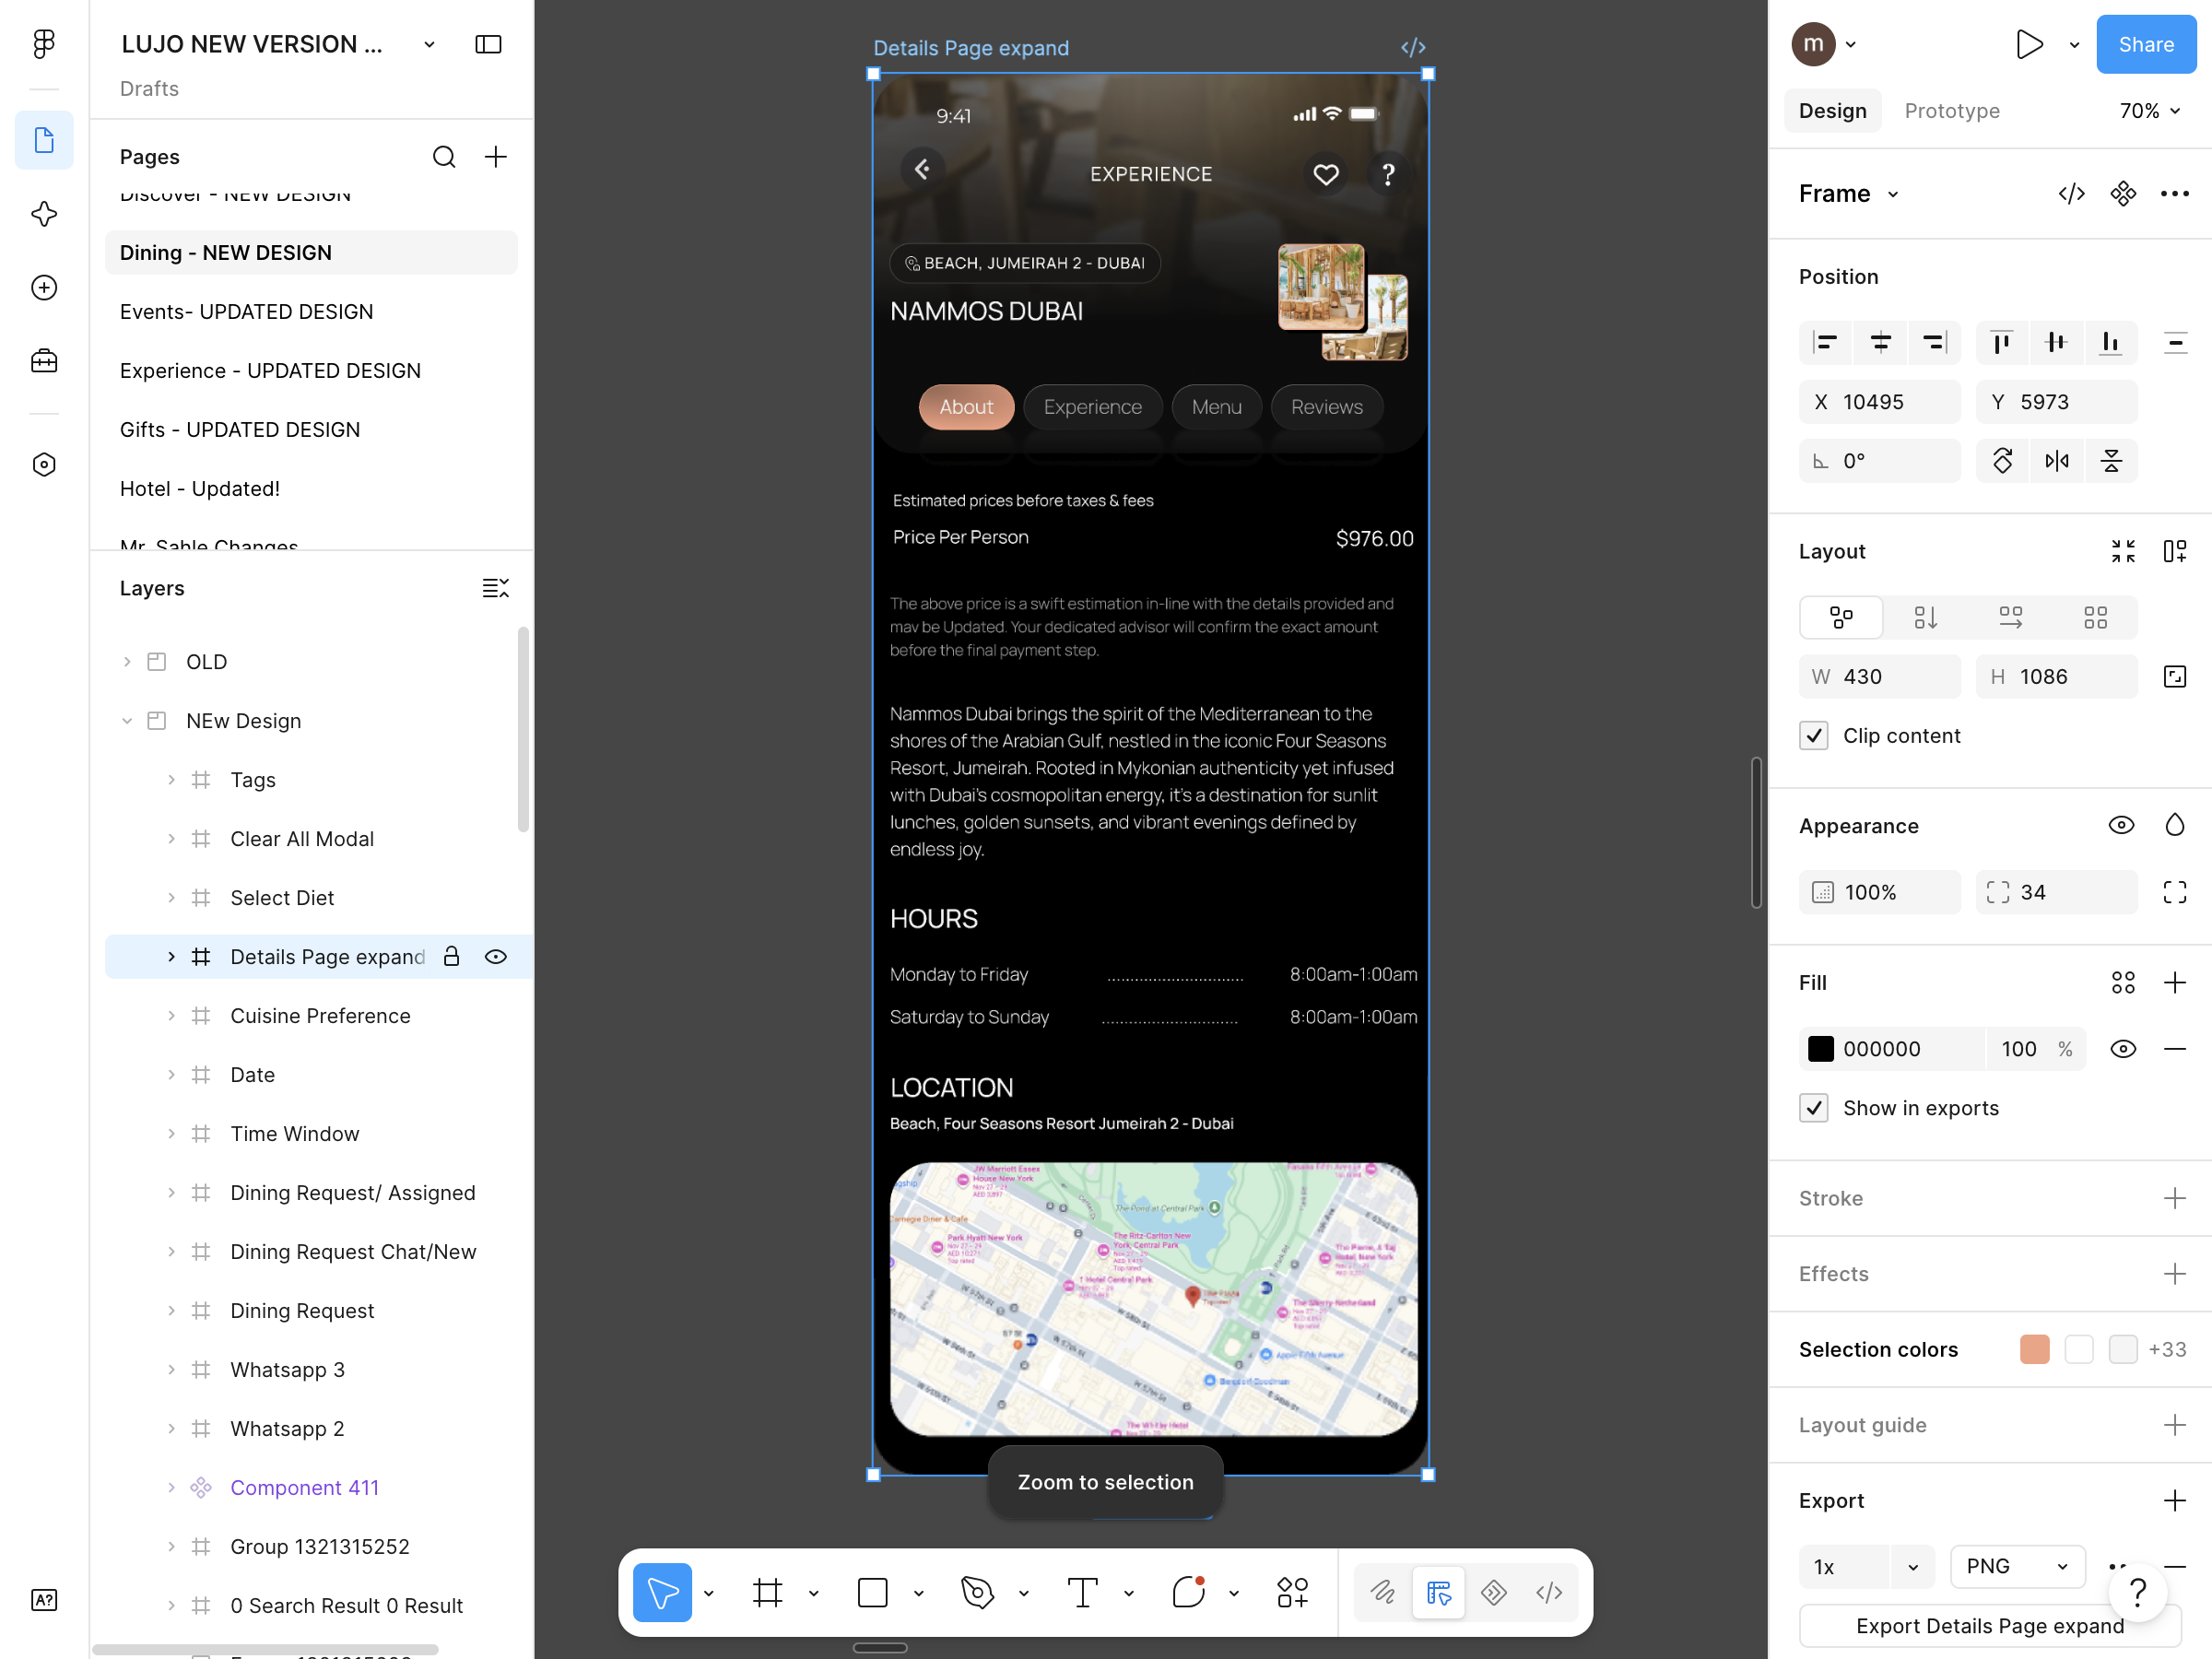The width and height of the screenshot is (2212, 1659).
Task: Select the Frame tool
Action: click(768, 1592)
